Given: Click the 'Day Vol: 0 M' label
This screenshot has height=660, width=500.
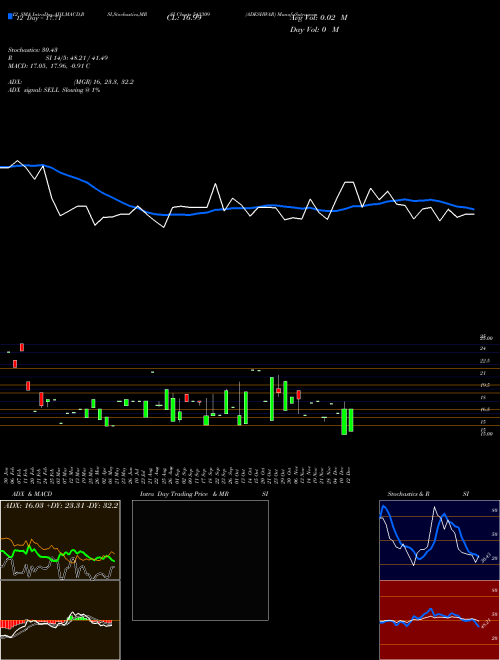Looking at the screenshot, I should tap(314, 30).
